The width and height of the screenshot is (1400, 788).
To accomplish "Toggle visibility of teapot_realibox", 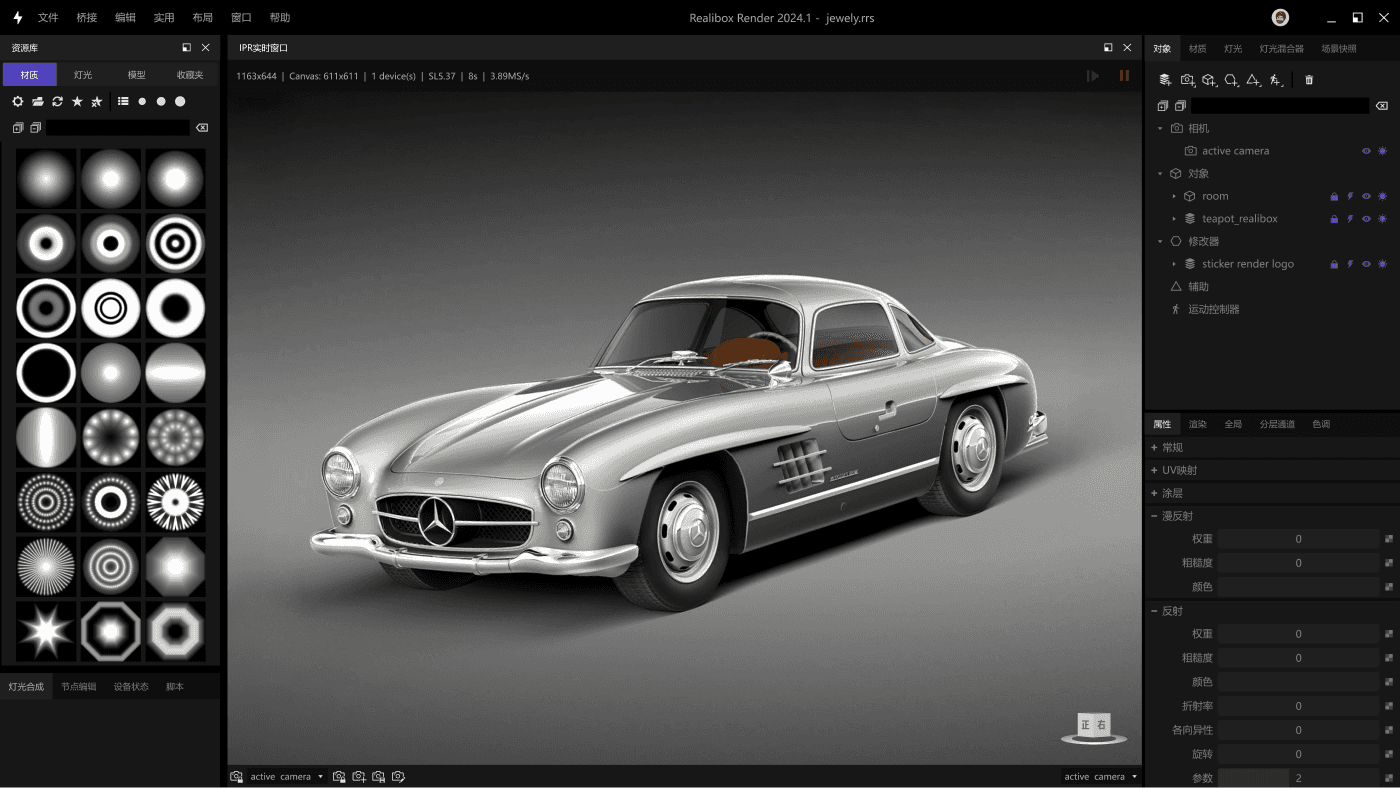I will 1366,219.
